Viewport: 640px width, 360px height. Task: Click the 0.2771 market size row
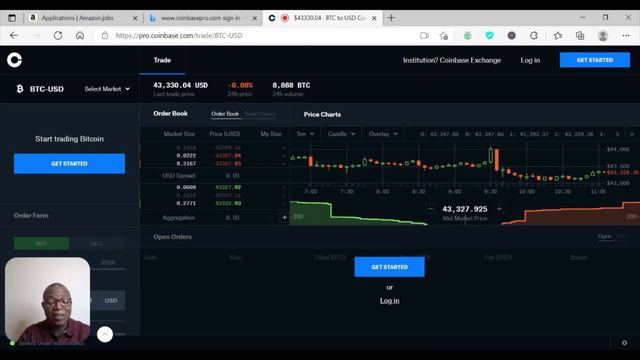[x=214, y=203]
